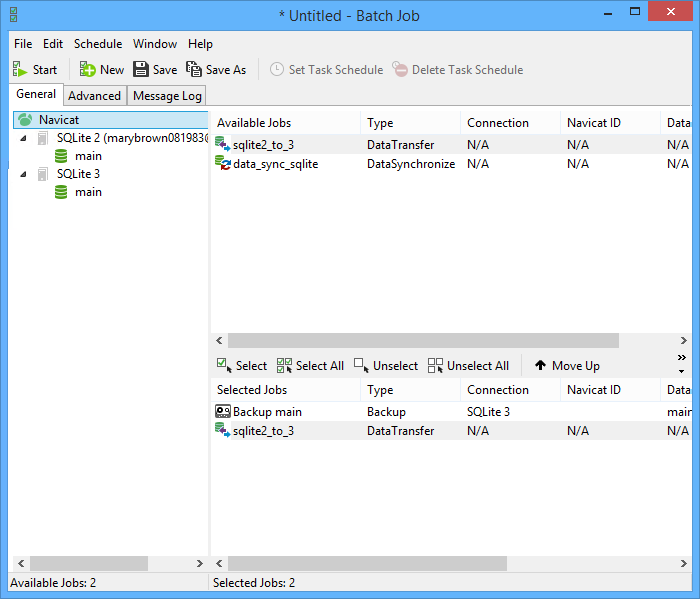The image size is (700, 599).
Task: Open the Save As dialog from the toolbar
Action: (x=216, y=70)
